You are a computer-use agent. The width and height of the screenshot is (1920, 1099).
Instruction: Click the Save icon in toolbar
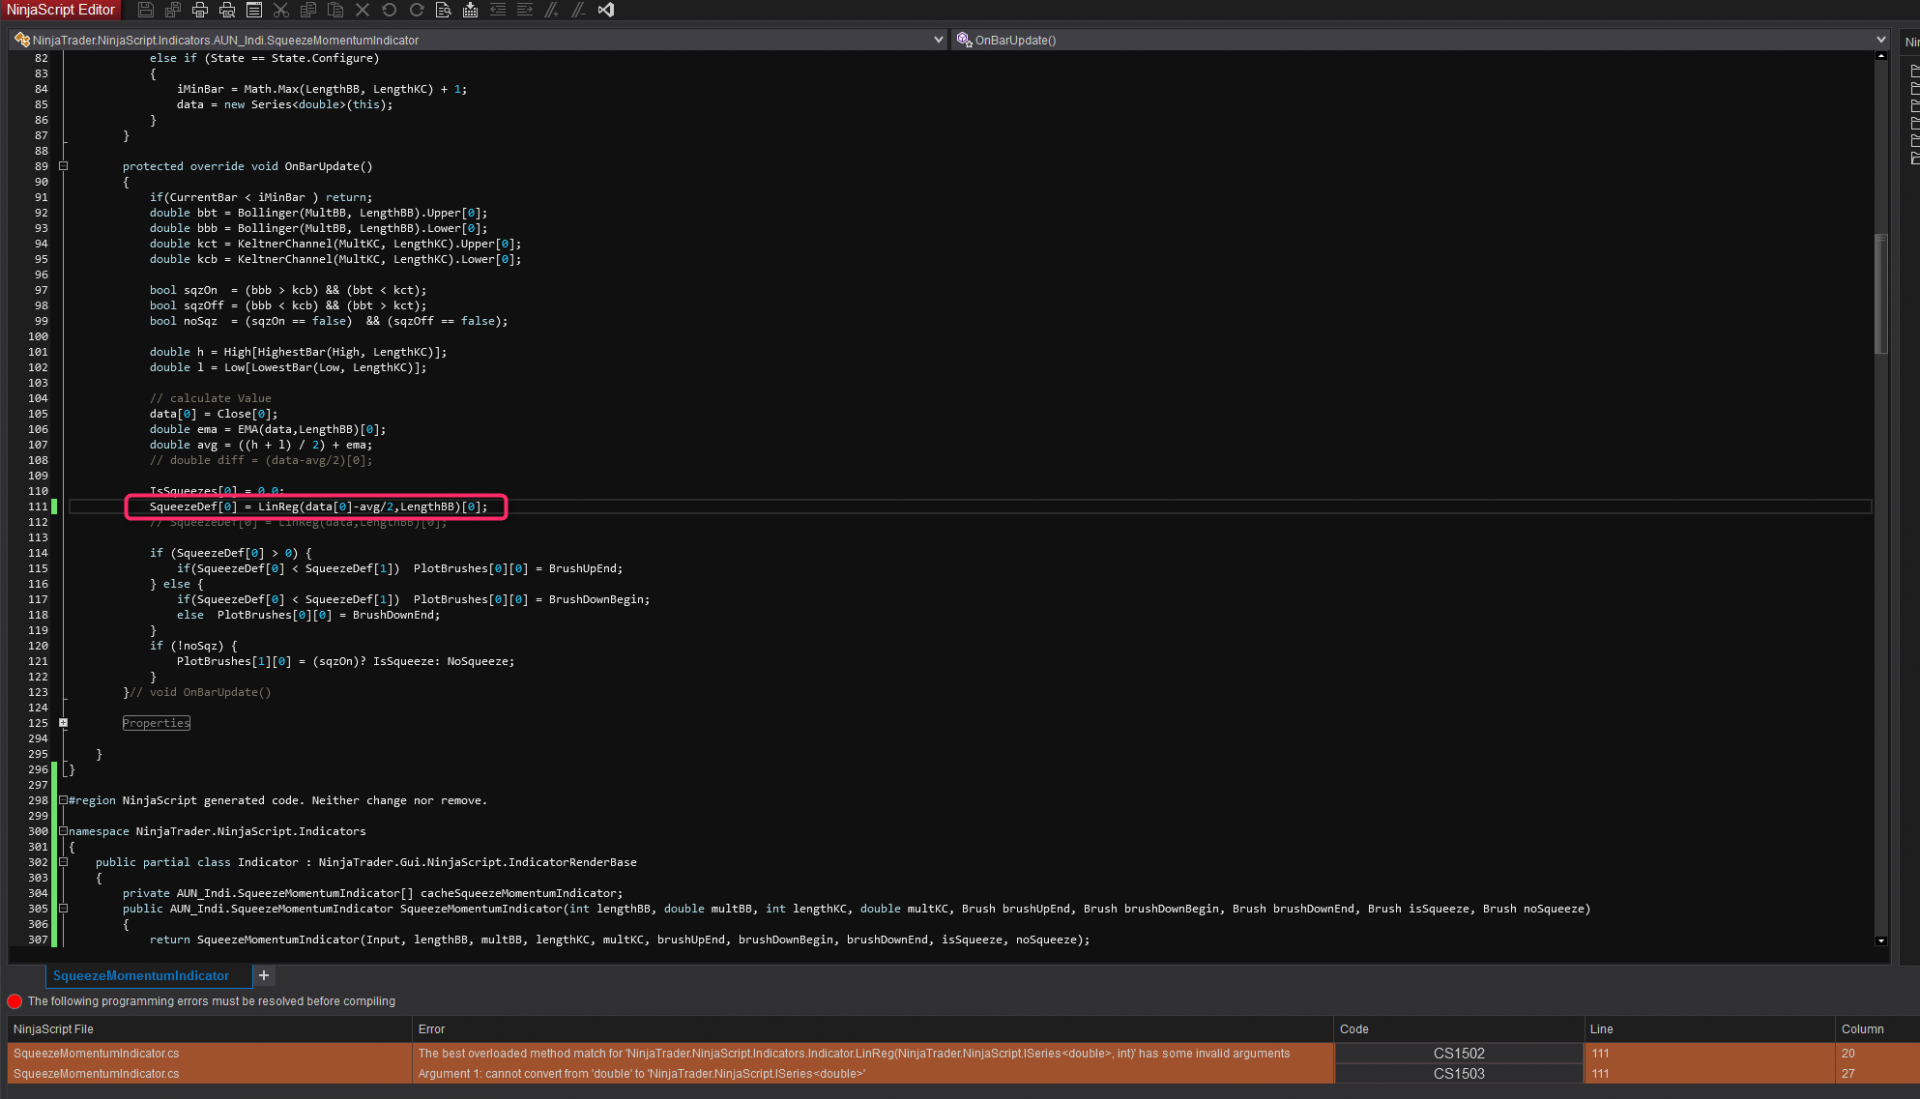[146, 10]
